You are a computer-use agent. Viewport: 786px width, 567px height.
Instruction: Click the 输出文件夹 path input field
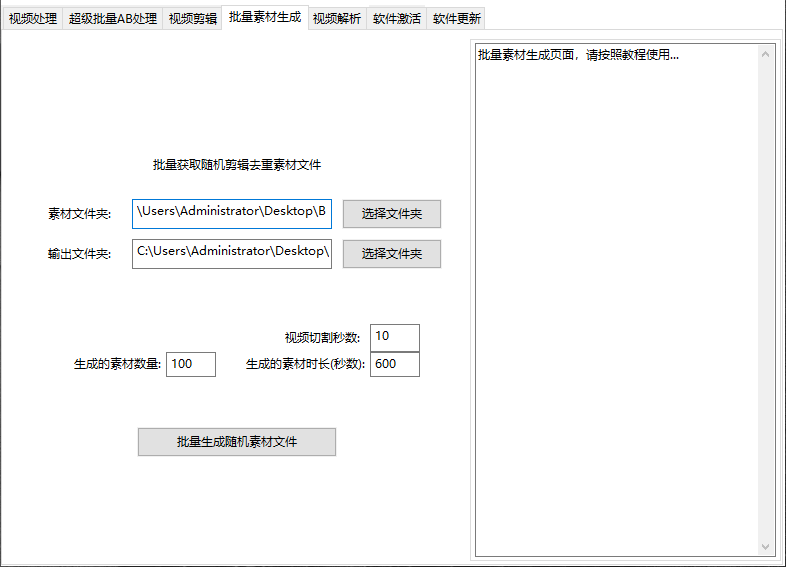tap(232, 254)
